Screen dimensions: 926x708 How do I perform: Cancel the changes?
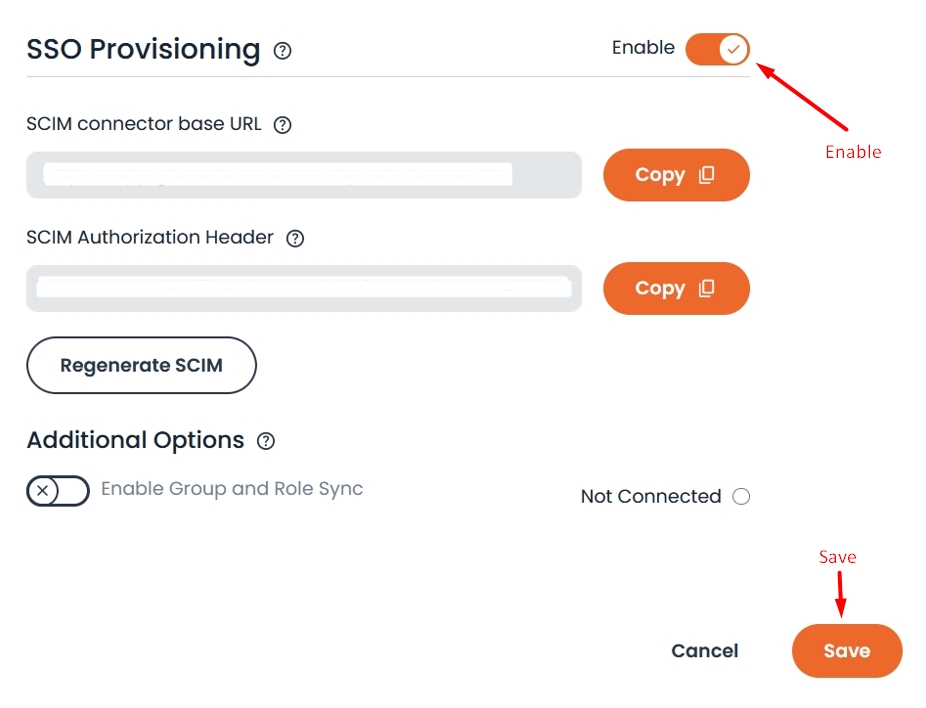click(x=704, y=650)
